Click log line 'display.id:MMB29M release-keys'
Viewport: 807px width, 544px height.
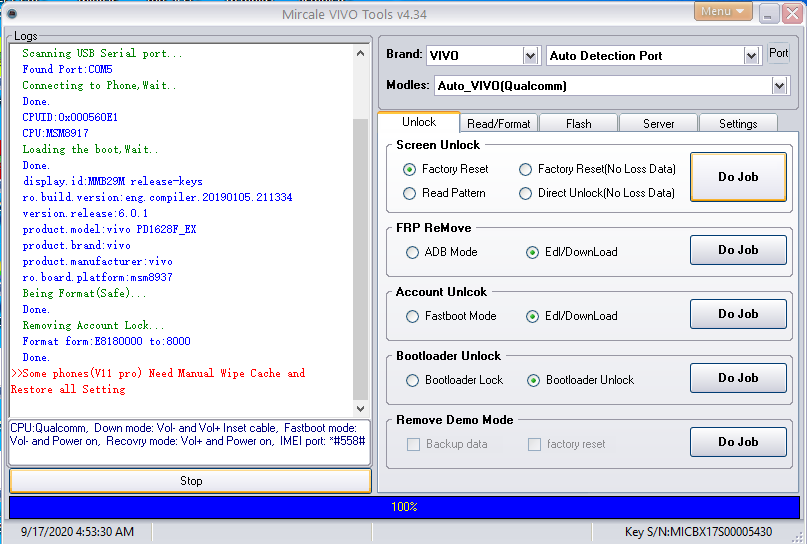(112, 181)
